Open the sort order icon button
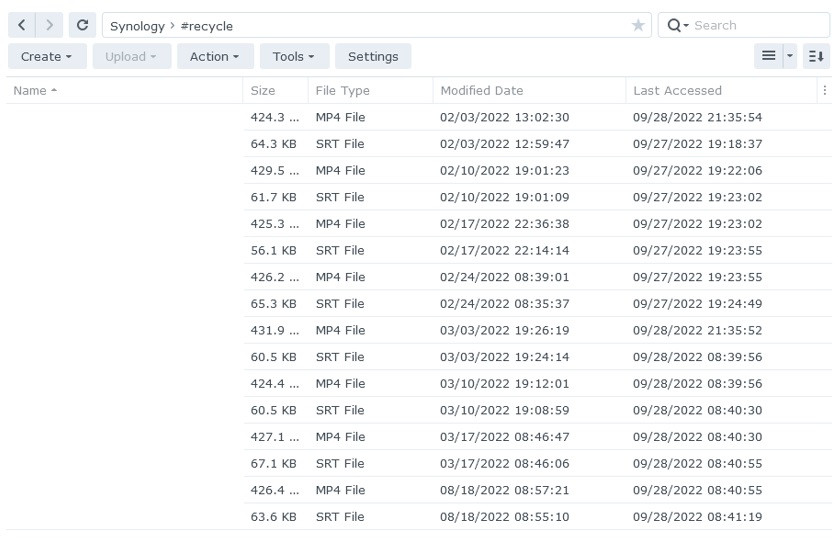Screen dimensions: 838x543 pyautogui.click(x=816, y=56)
